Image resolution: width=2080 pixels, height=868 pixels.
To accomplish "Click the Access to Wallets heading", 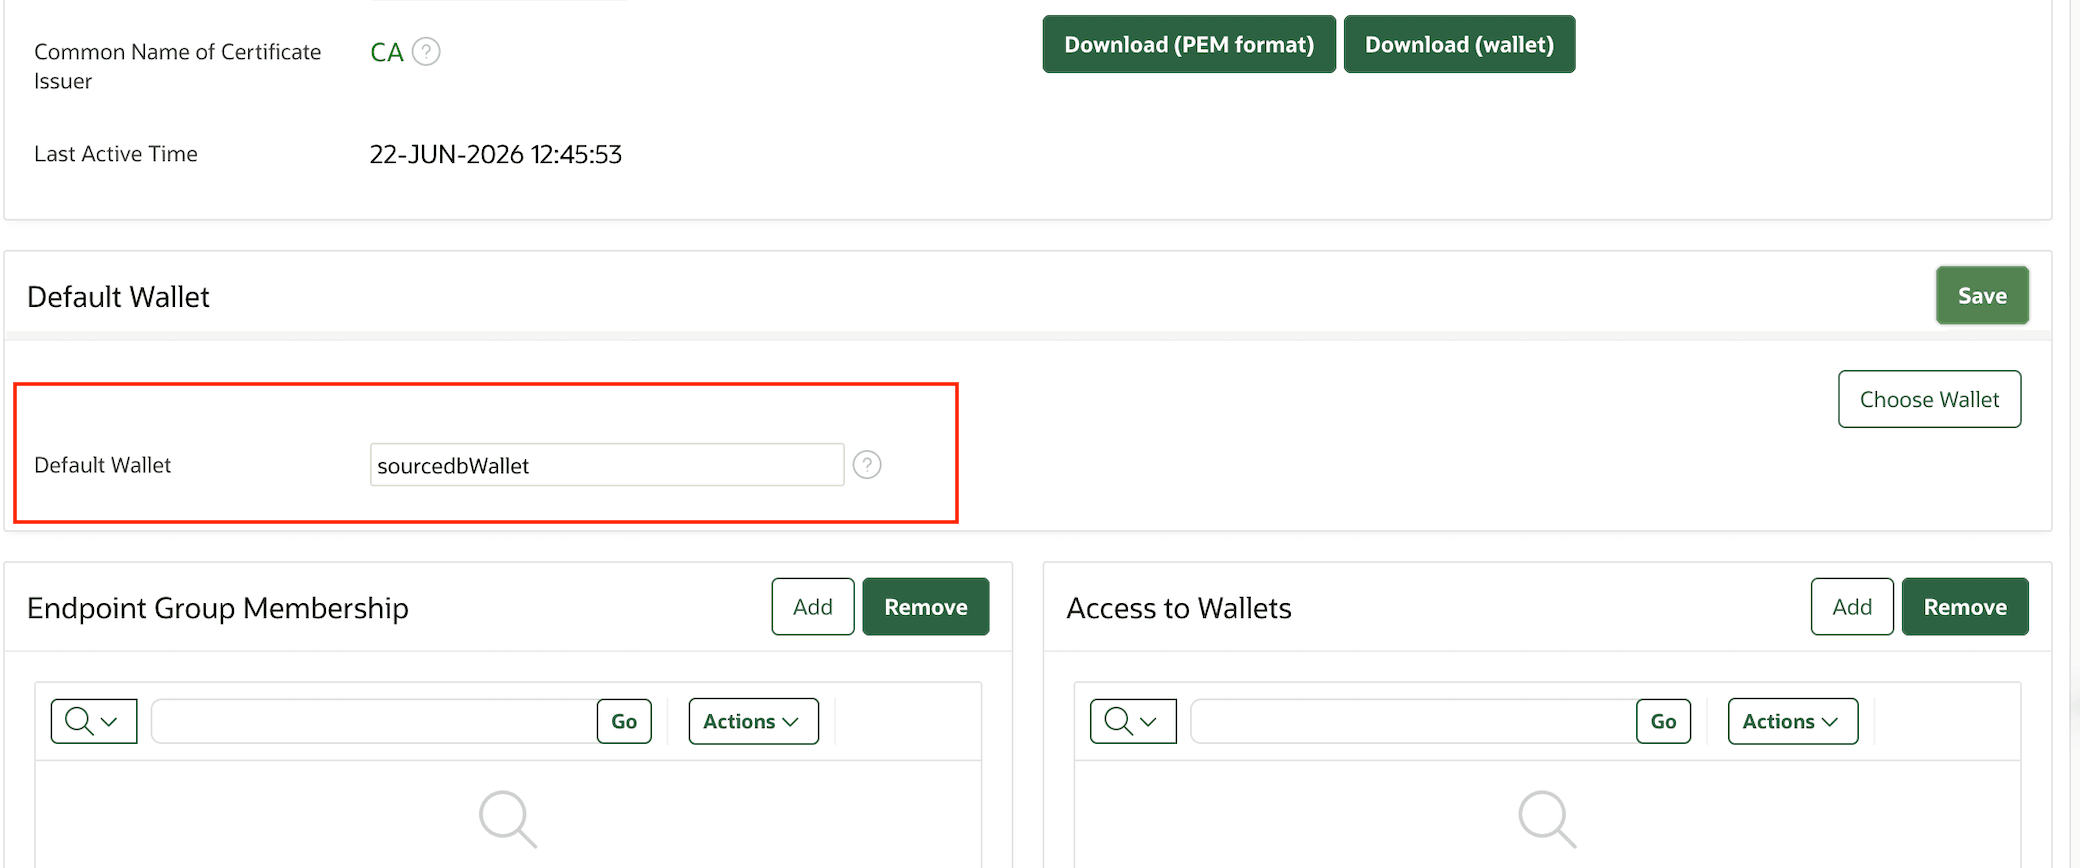I will (x=1179, y=608).
